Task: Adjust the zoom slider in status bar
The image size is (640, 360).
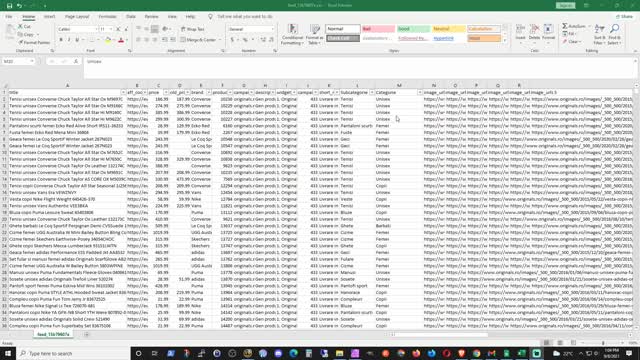Action: tap(603, 343)
